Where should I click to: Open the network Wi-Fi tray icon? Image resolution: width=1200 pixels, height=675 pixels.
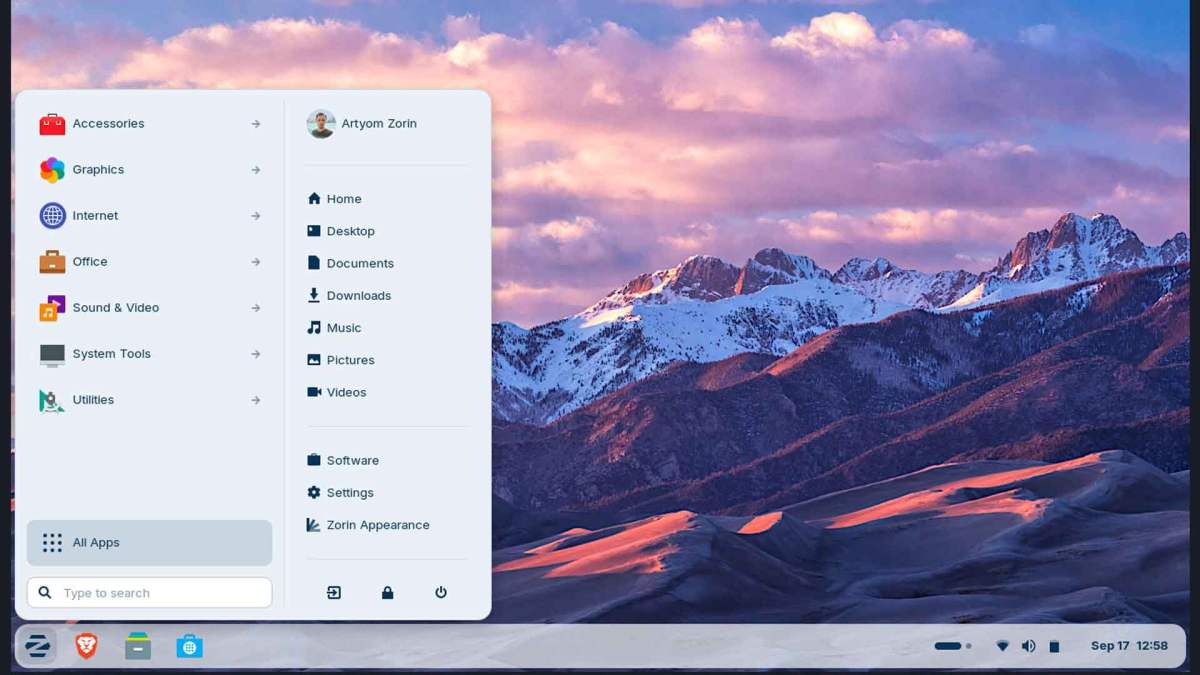[x=1002, y=646]
